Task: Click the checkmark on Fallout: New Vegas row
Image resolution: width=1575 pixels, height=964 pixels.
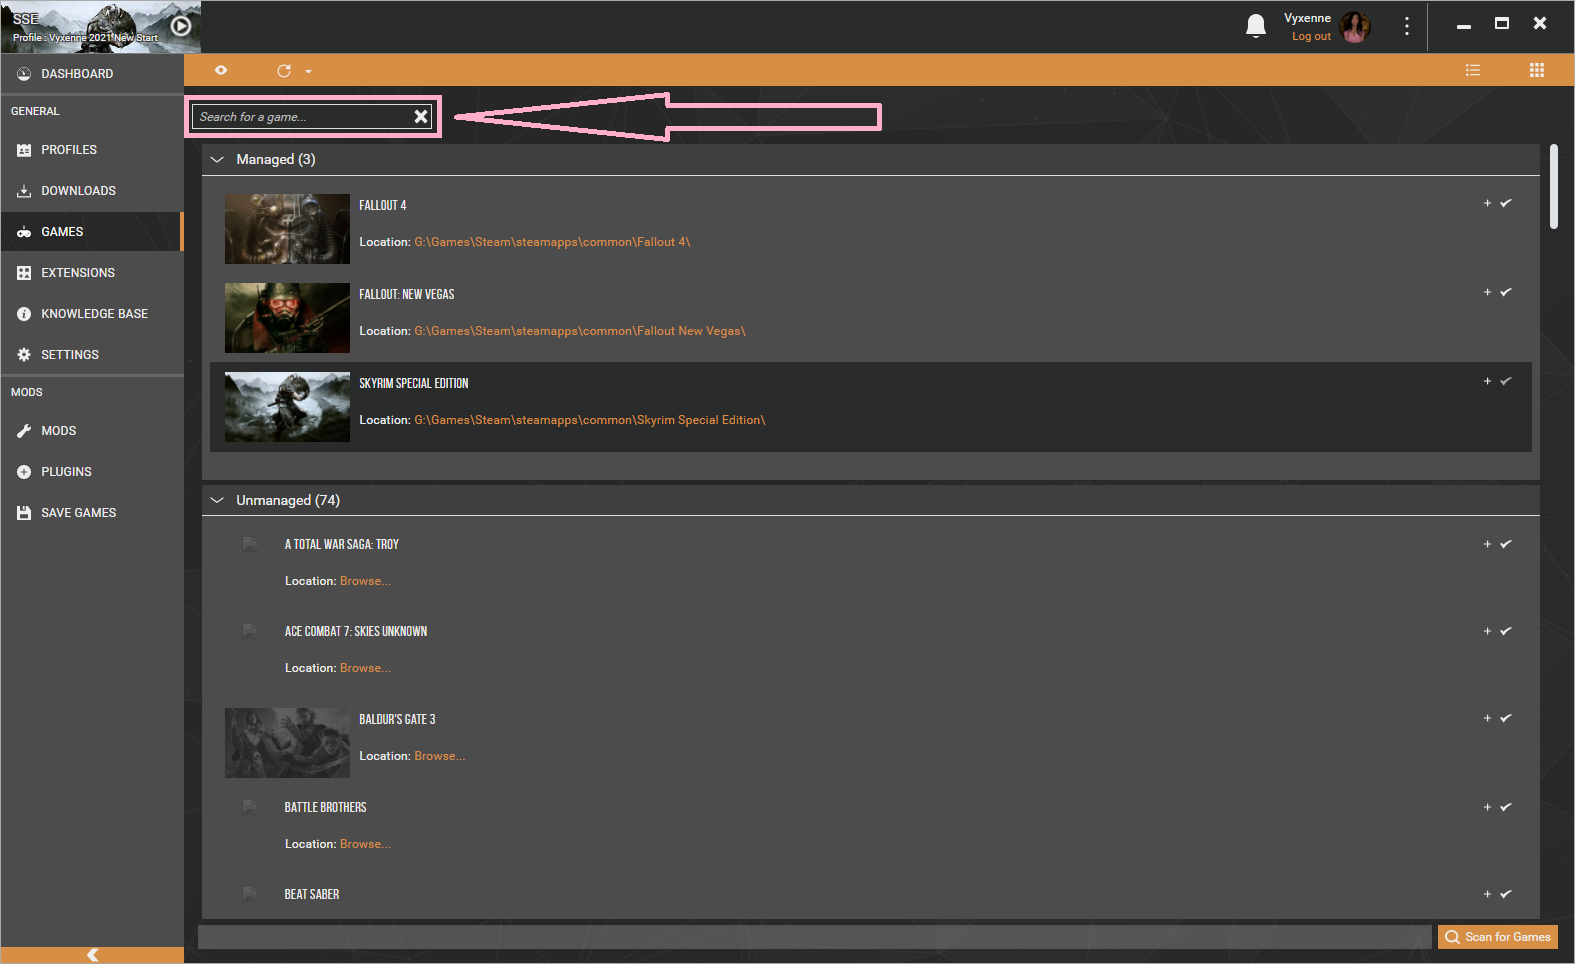Action: 1506,292
